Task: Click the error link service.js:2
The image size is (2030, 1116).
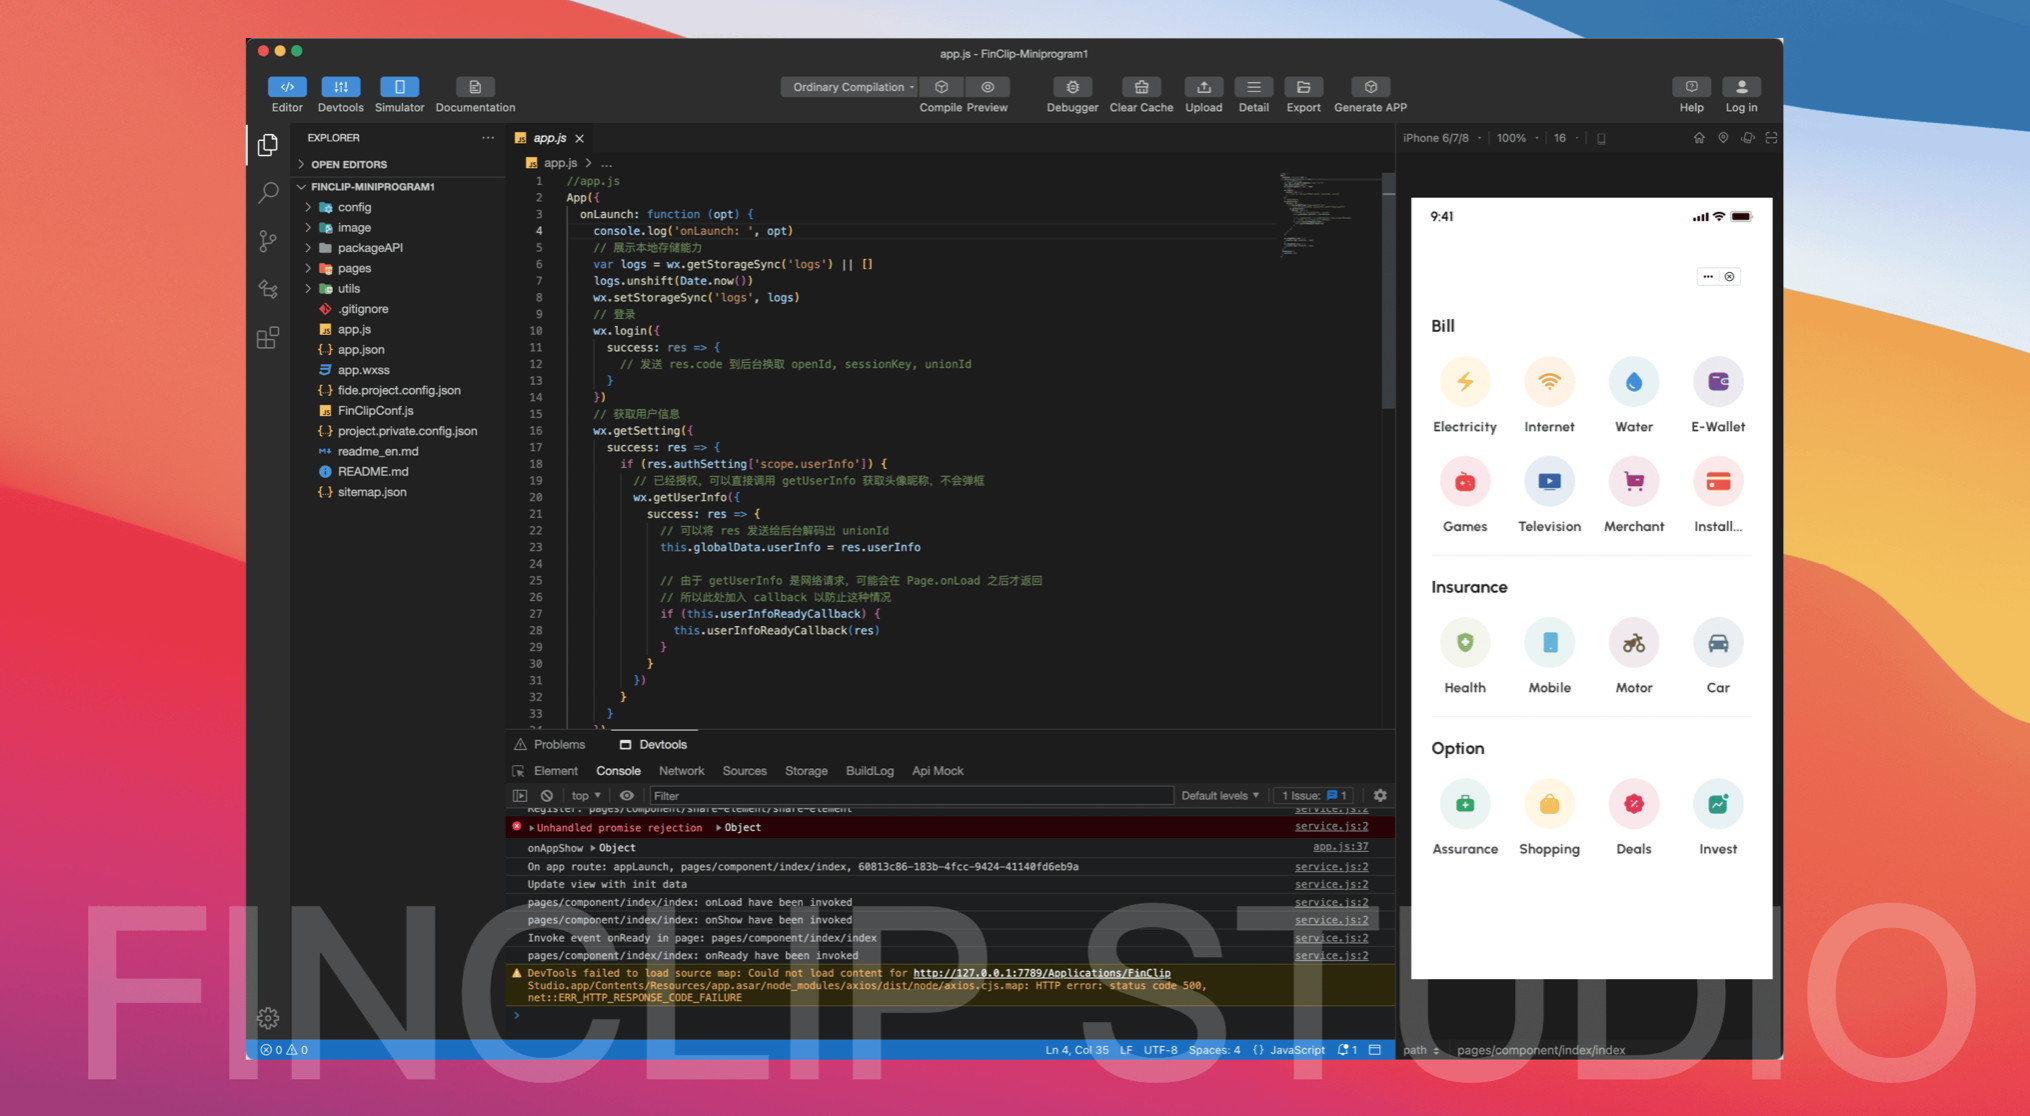Action: click(1330, 826)
